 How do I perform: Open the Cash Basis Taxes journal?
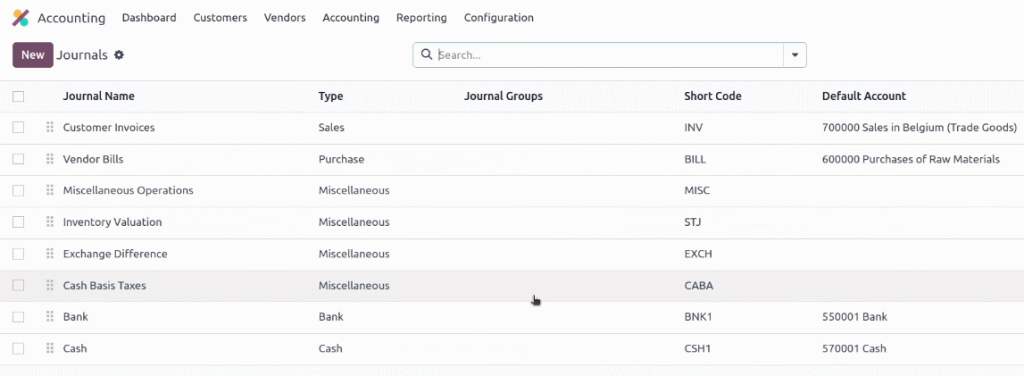pyautogui.click(x=104, y=285)
